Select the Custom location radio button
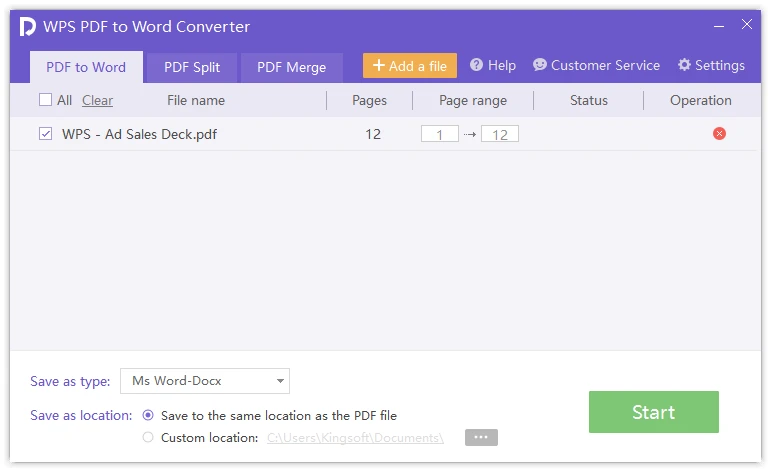Image resolution: width=771 pixels, height=472 pixels. tap(149, 437)
